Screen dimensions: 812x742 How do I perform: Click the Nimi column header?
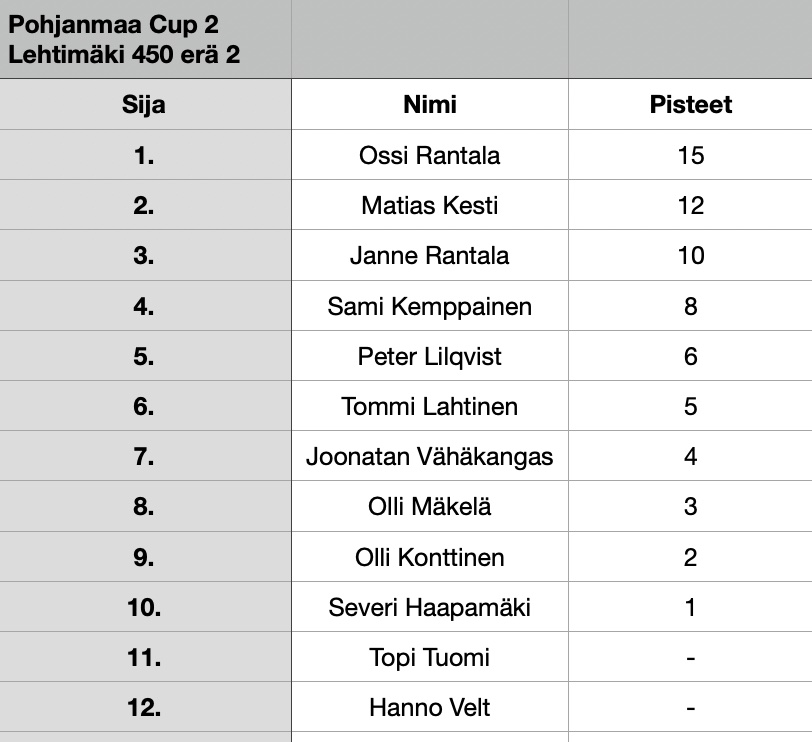(x=430, y=104)
